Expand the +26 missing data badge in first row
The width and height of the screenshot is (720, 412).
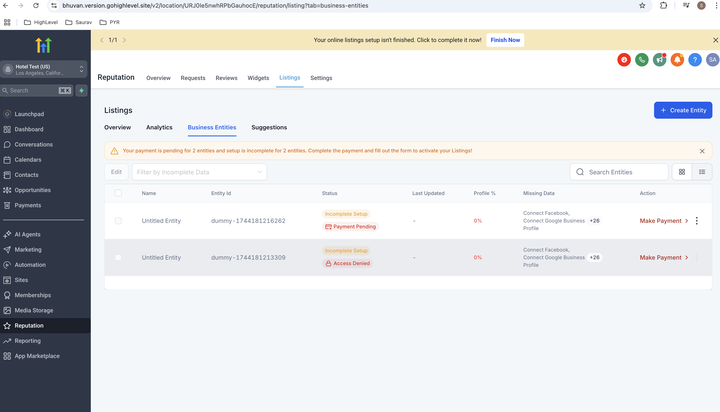(x=594, y=220)
